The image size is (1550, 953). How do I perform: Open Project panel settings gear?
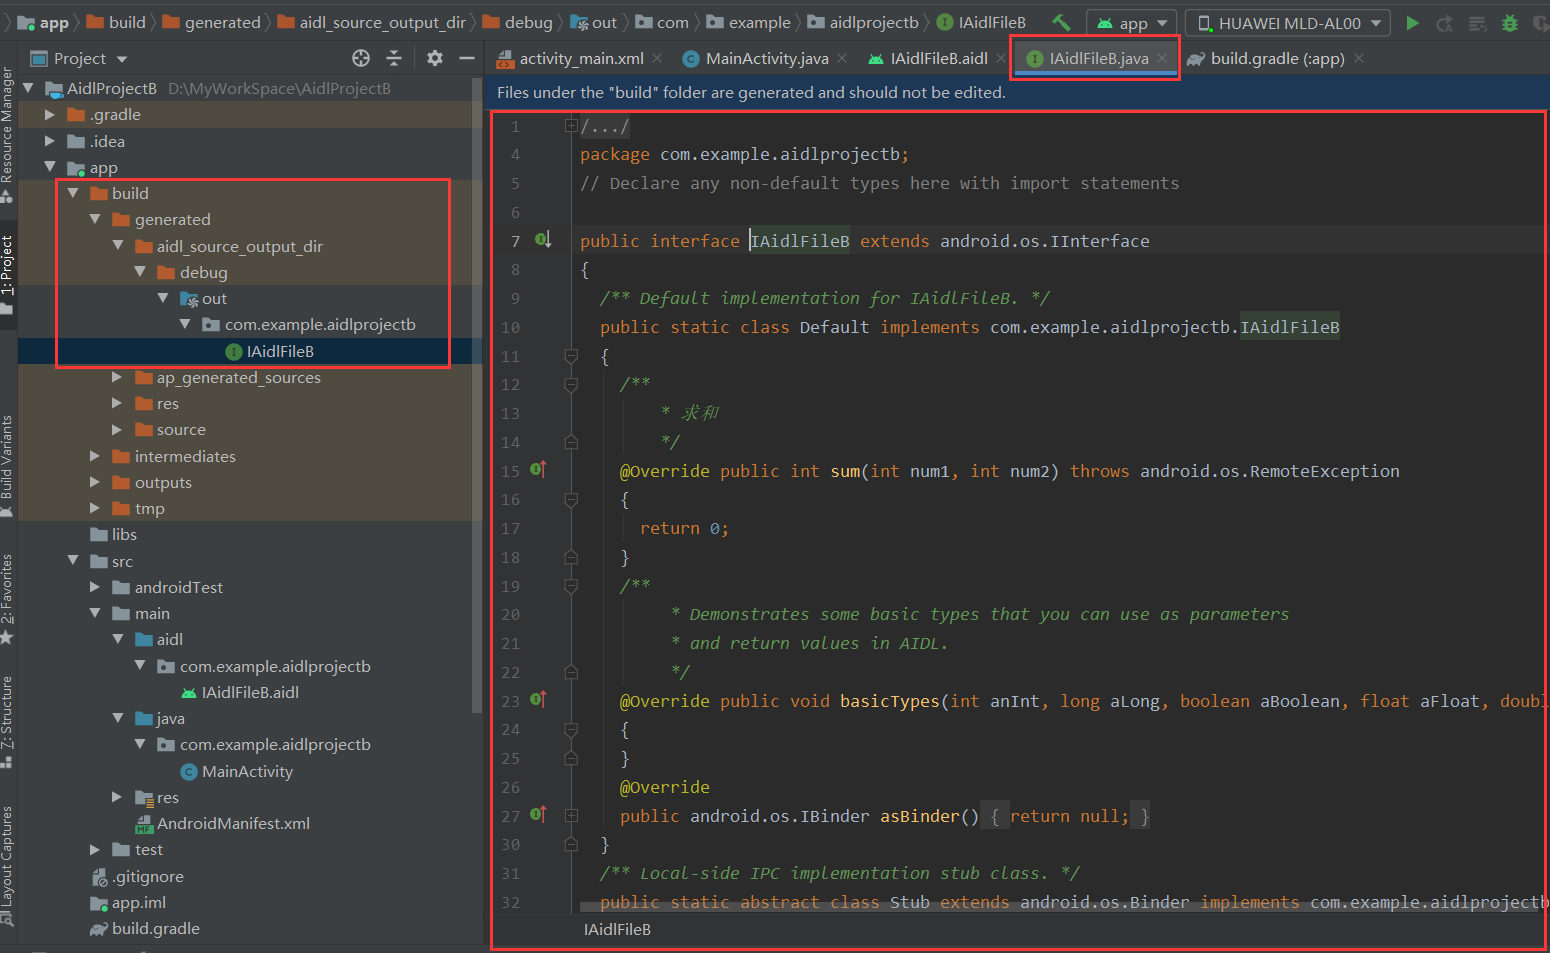[x=434, y=58]
